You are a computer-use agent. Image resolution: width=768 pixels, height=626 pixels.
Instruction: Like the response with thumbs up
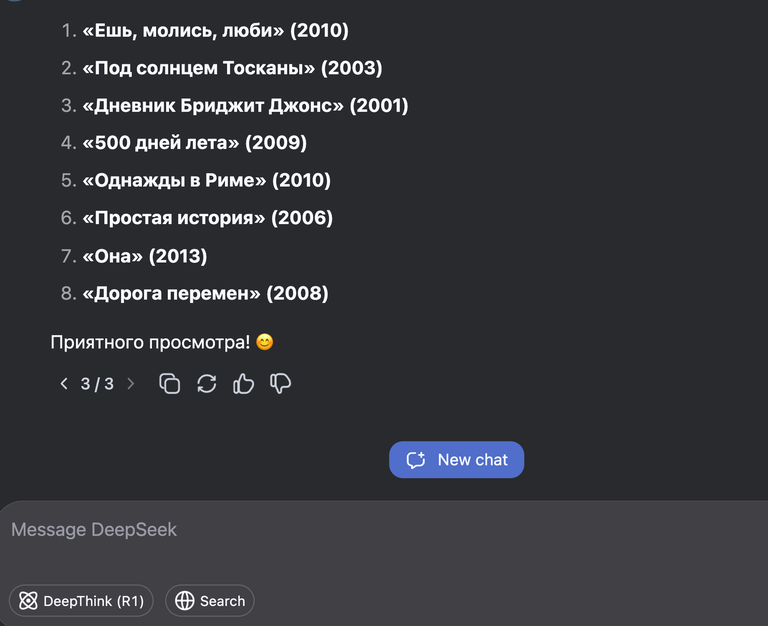pyautogui.click(x=243, y=383)
